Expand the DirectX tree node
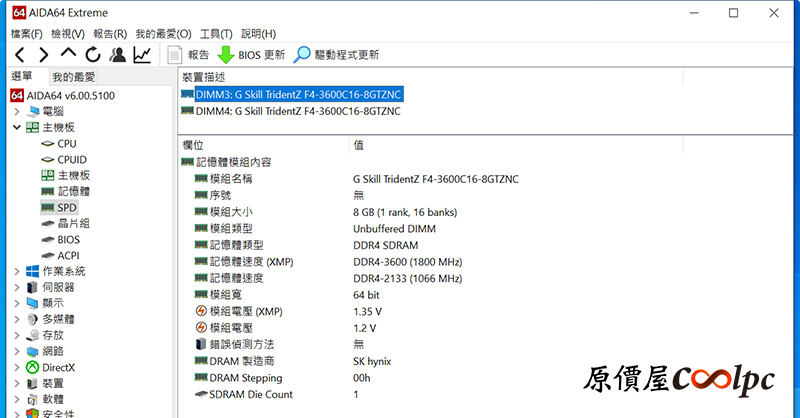This screenshot has width=800, height=418. (17, 367)
